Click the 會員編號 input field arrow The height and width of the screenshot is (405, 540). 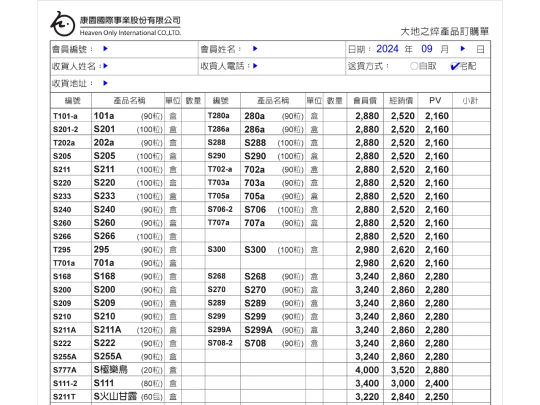[x=105, y=49]
